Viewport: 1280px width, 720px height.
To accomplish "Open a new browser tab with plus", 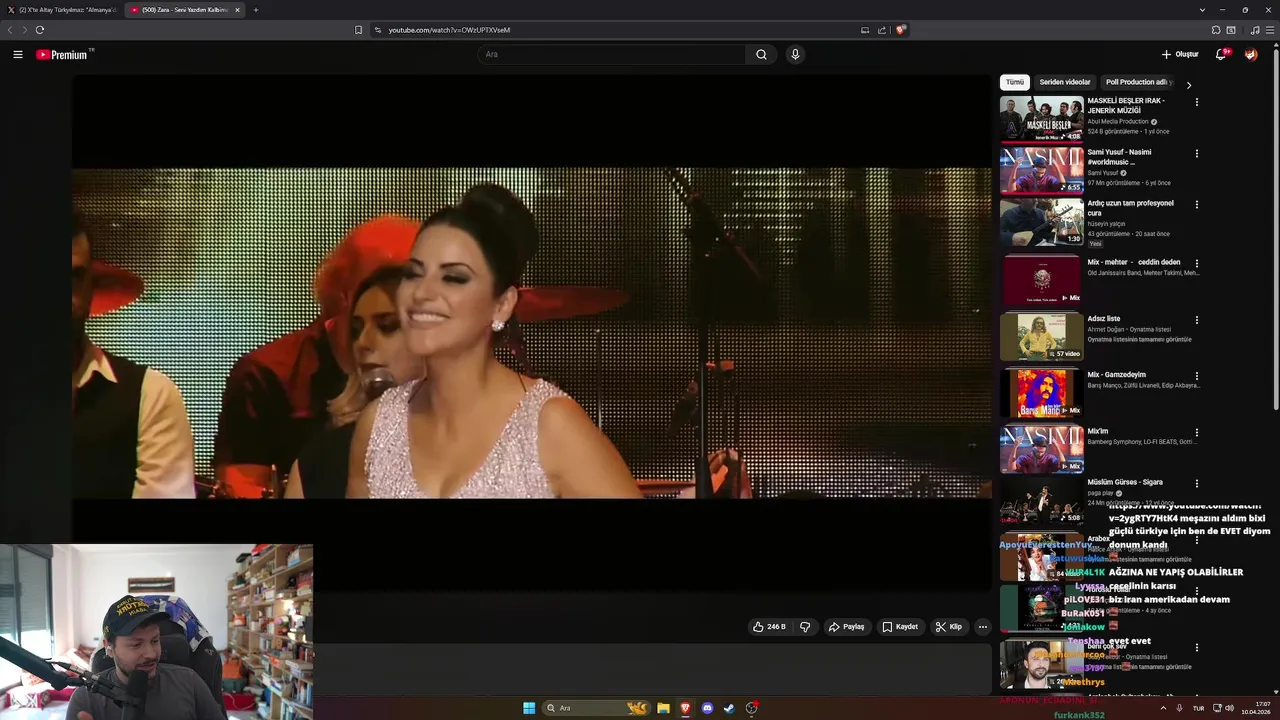I will coord(256,10).
